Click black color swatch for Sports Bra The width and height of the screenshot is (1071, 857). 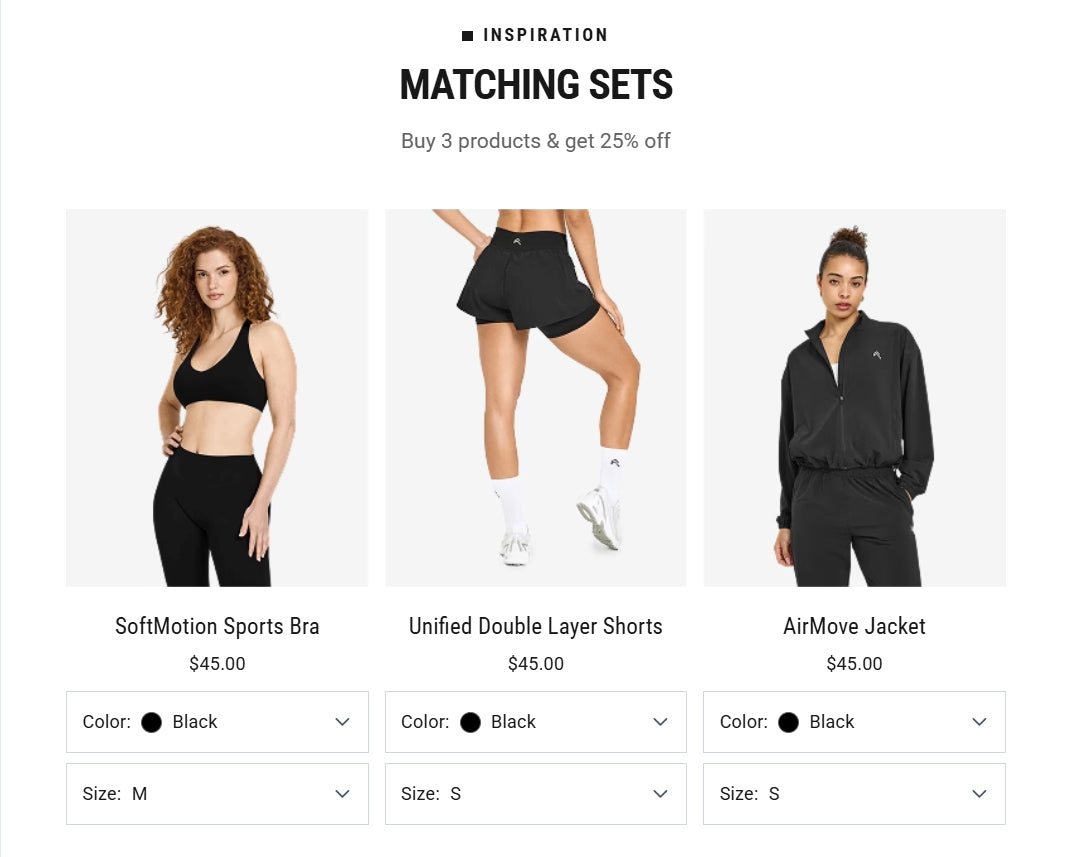(x=152, y=722)
